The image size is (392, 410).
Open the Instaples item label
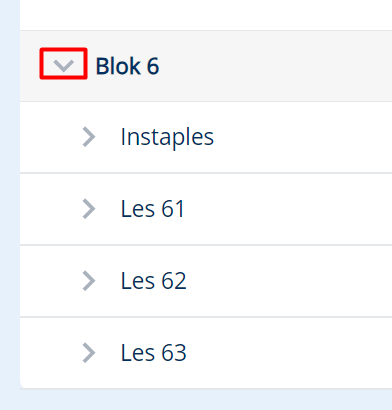coord(167,137)
